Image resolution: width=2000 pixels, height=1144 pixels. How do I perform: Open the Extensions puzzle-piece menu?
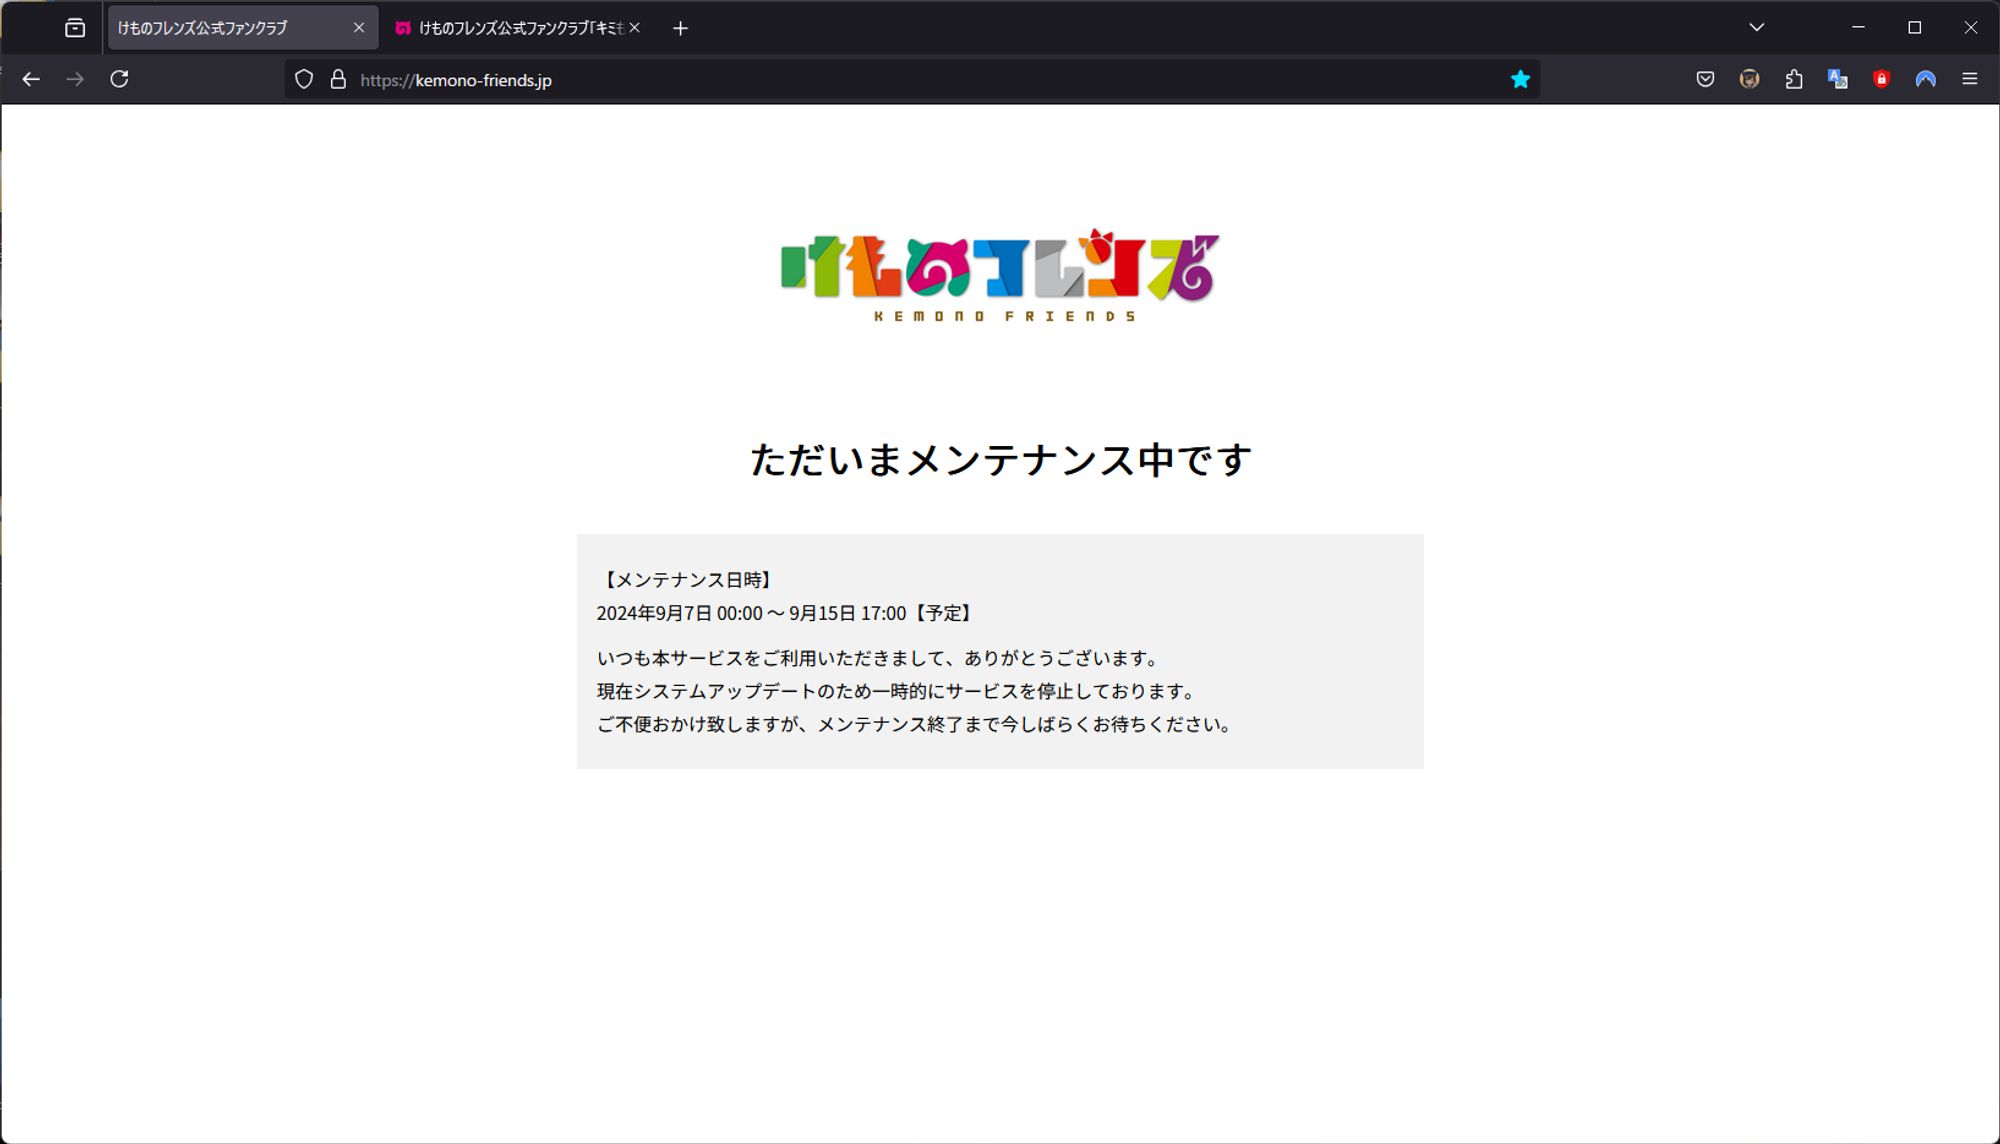1793,79
